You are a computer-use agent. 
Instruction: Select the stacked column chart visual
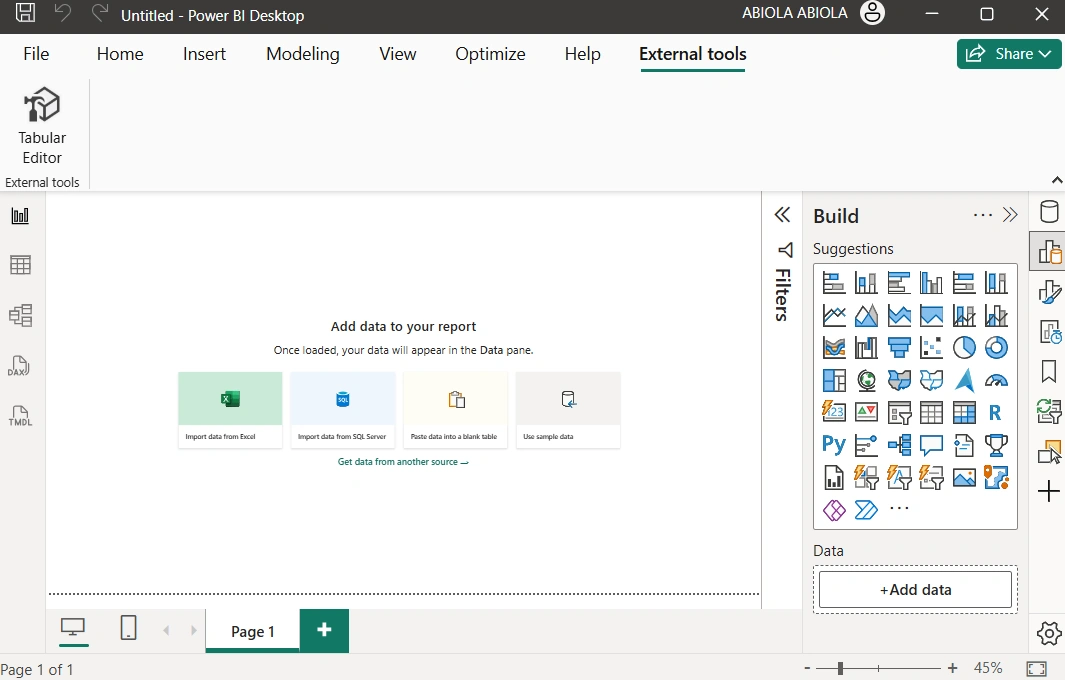click(x=866, y=283)
